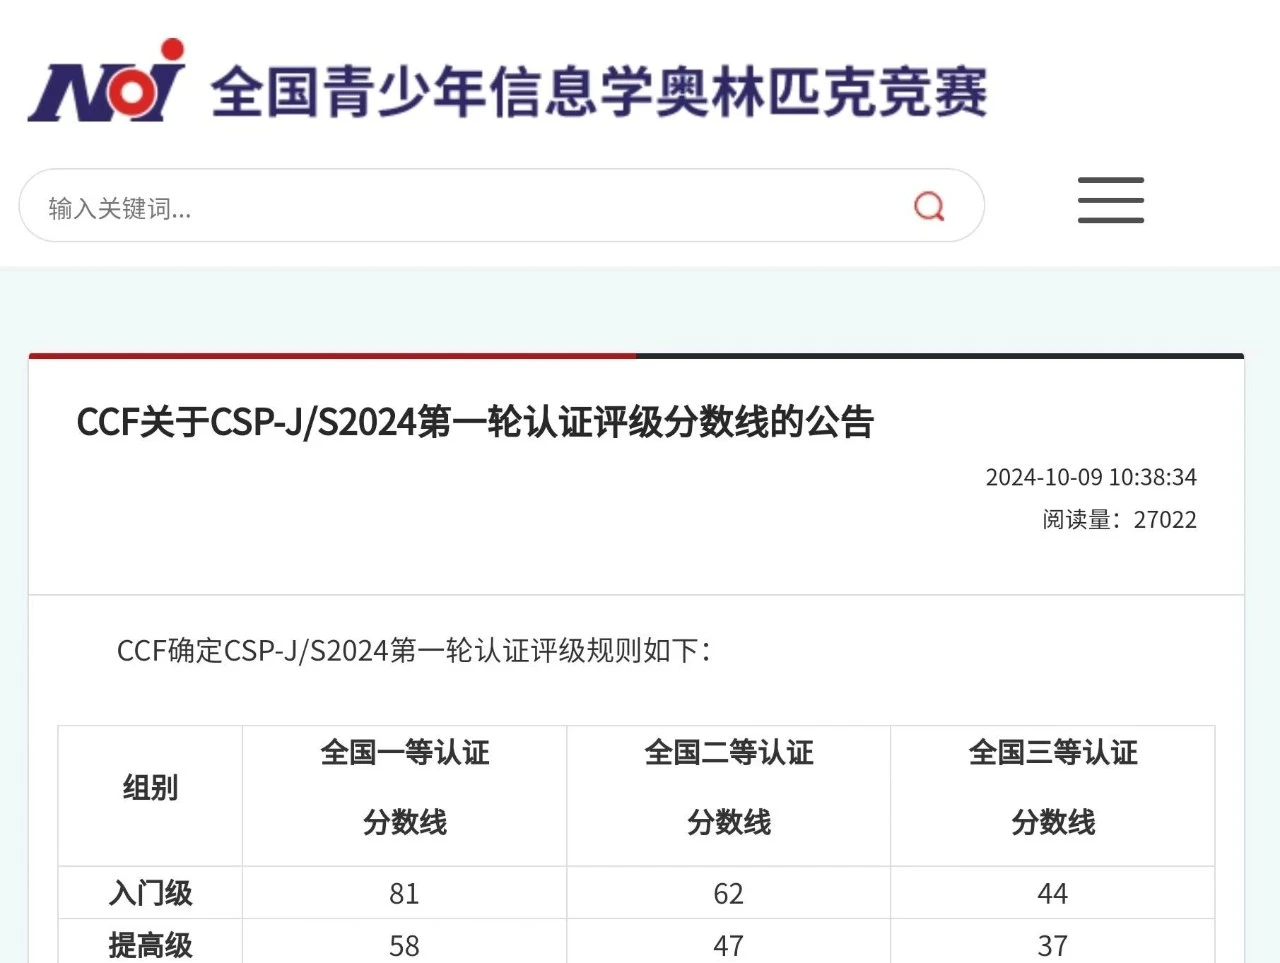Click the 提高级 second-level score 47

tap(728, 945)
